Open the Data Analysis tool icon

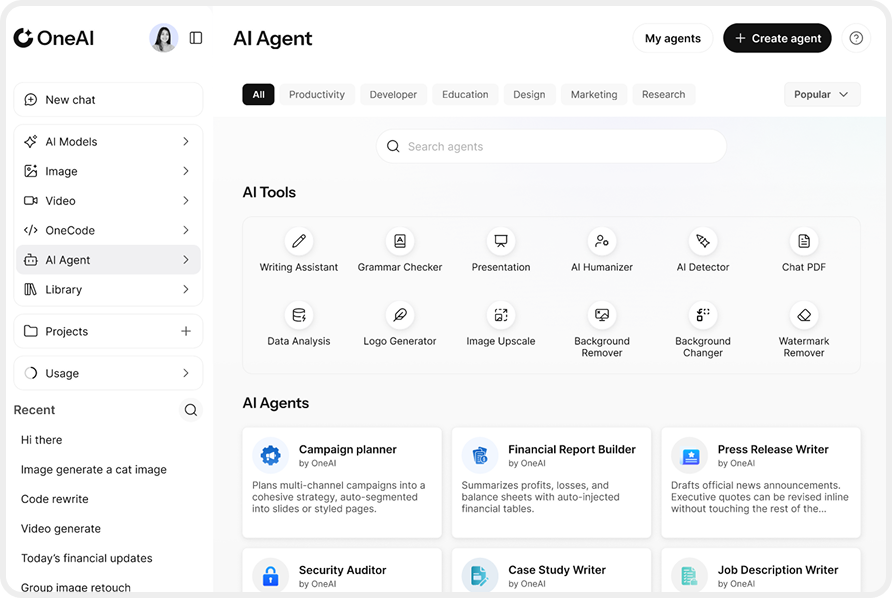pyautogui.click(x=299, y=315)
